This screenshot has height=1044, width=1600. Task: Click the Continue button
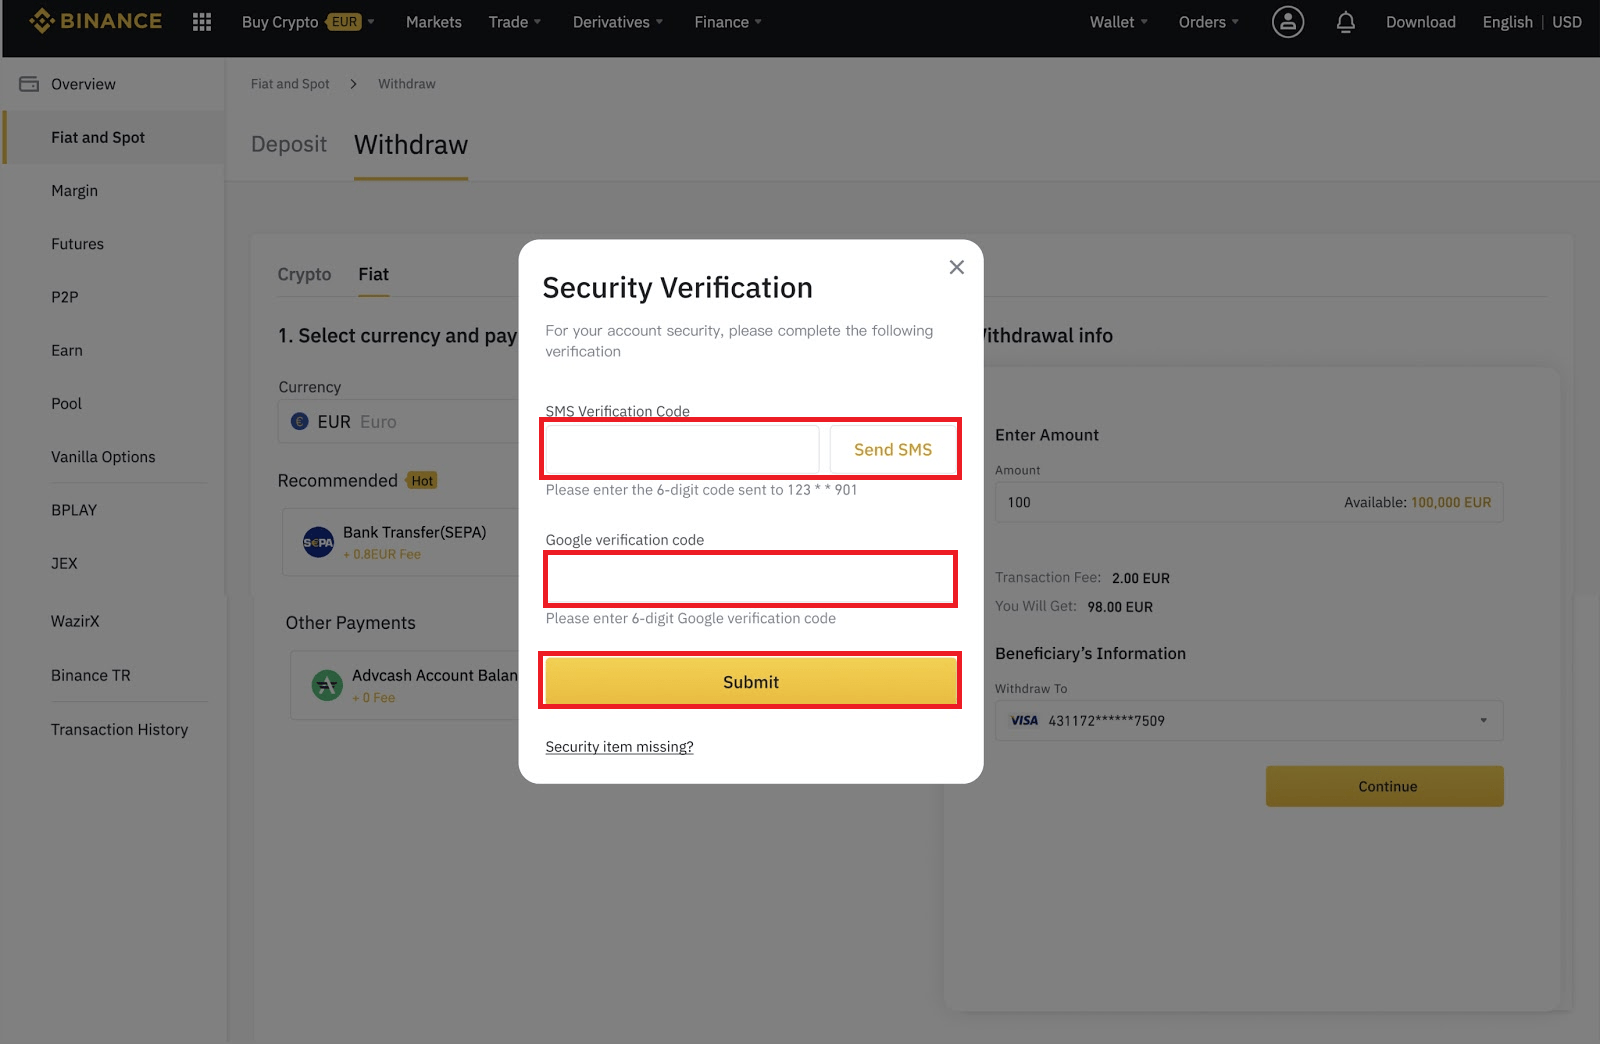[x=1385, y=786]
